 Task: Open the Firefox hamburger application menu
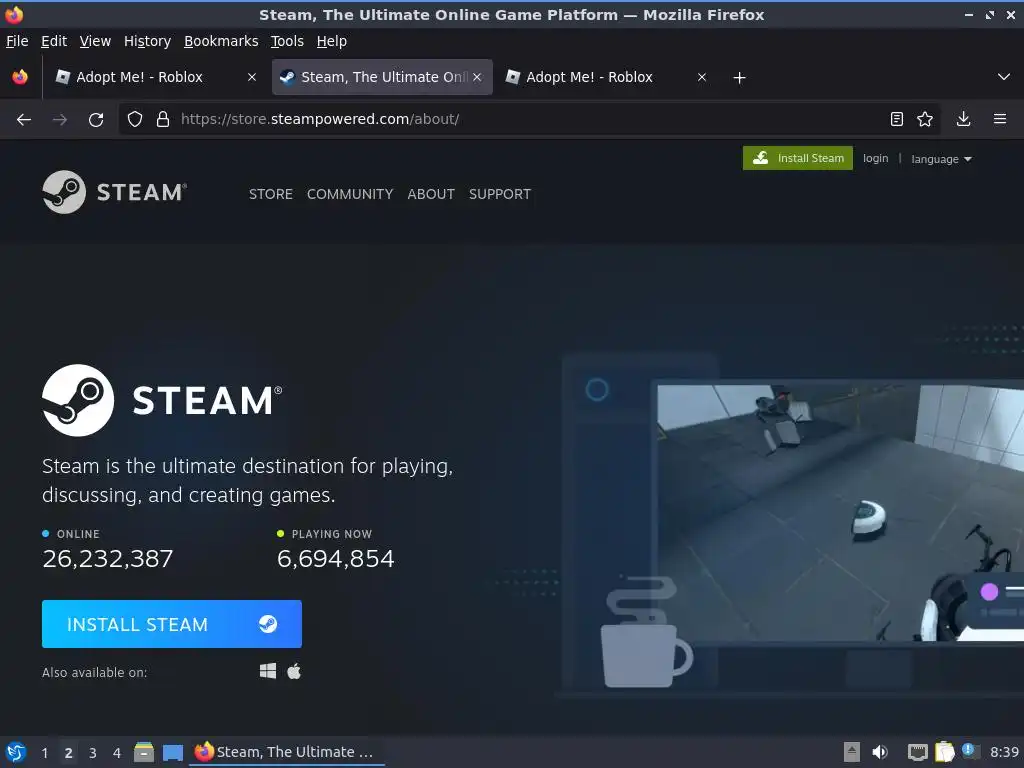[x=1000, y=119]
